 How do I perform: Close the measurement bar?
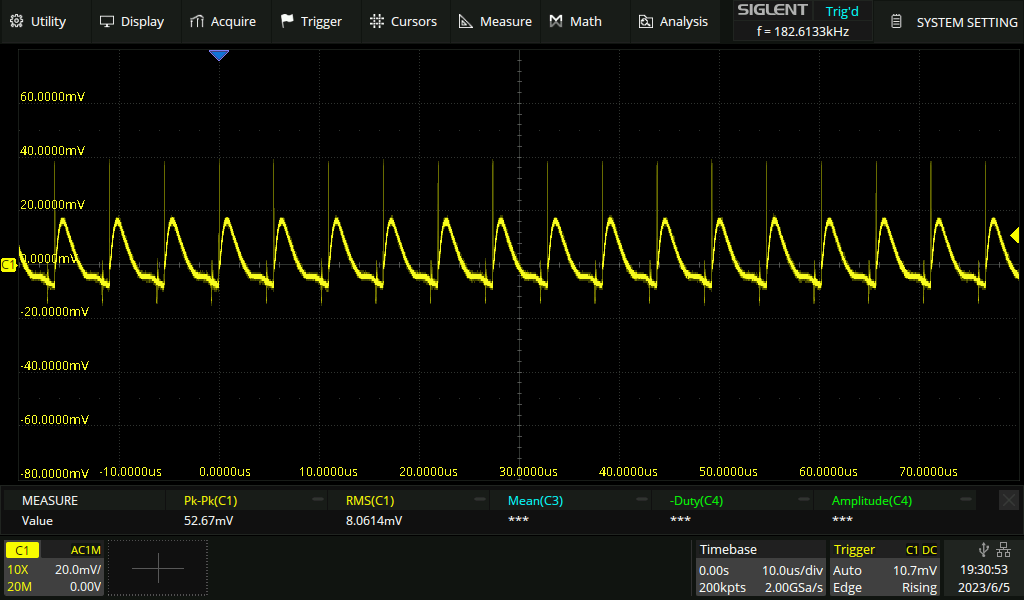(1008, 500)
